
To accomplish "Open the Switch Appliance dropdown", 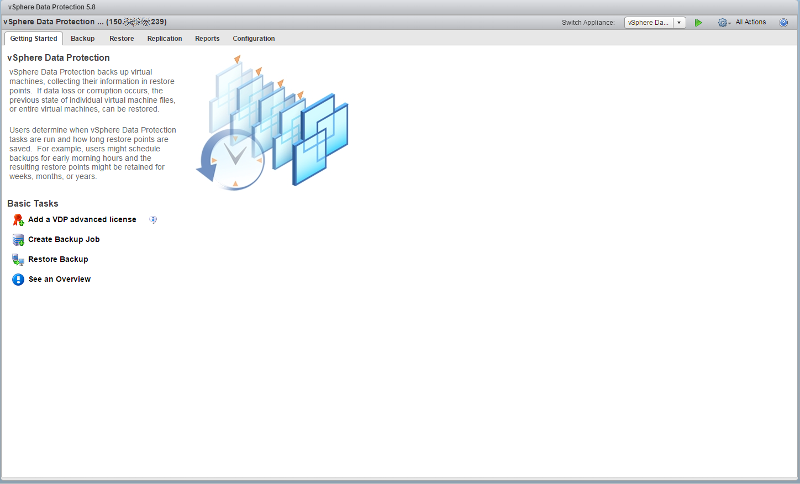I will [655, 22].
